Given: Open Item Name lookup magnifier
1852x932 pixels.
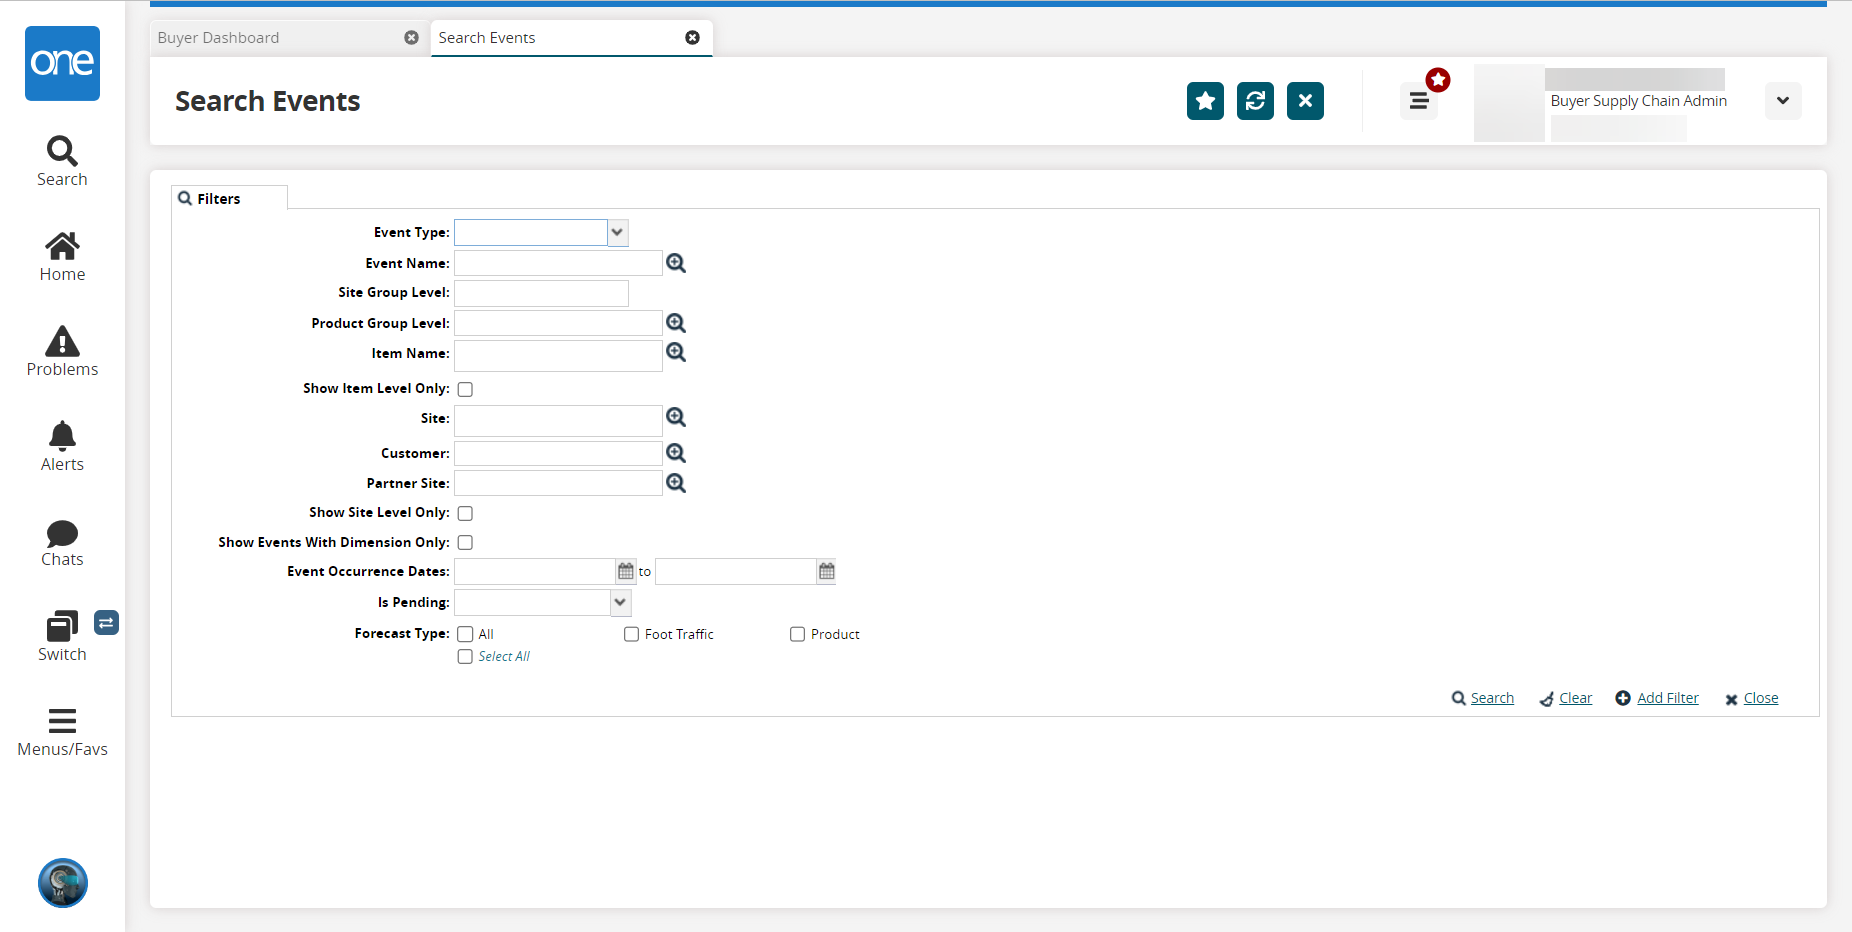Looking at the screenshot, I should click(x=676, y=352).
